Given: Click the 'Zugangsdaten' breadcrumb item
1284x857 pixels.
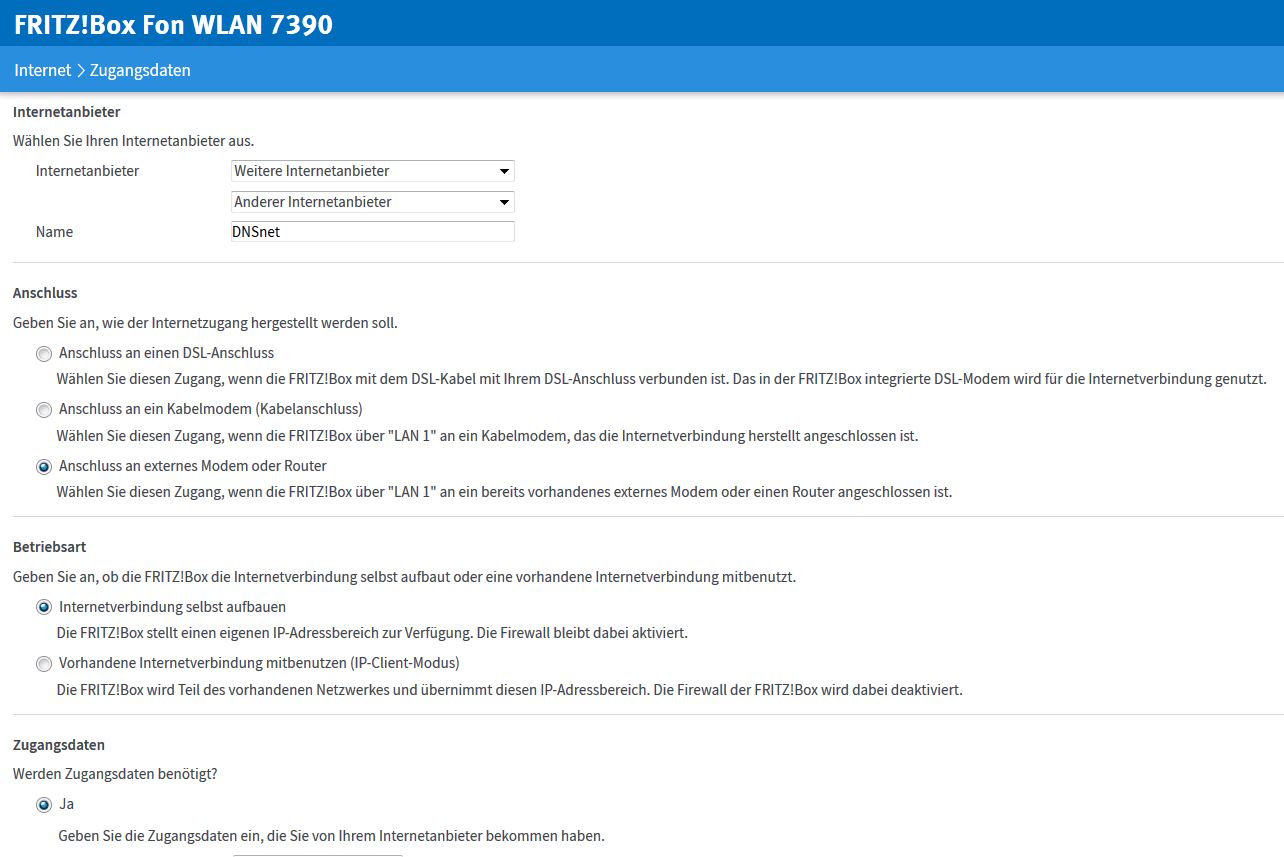Looking at the screenshot, I should [x=140, y=70].
